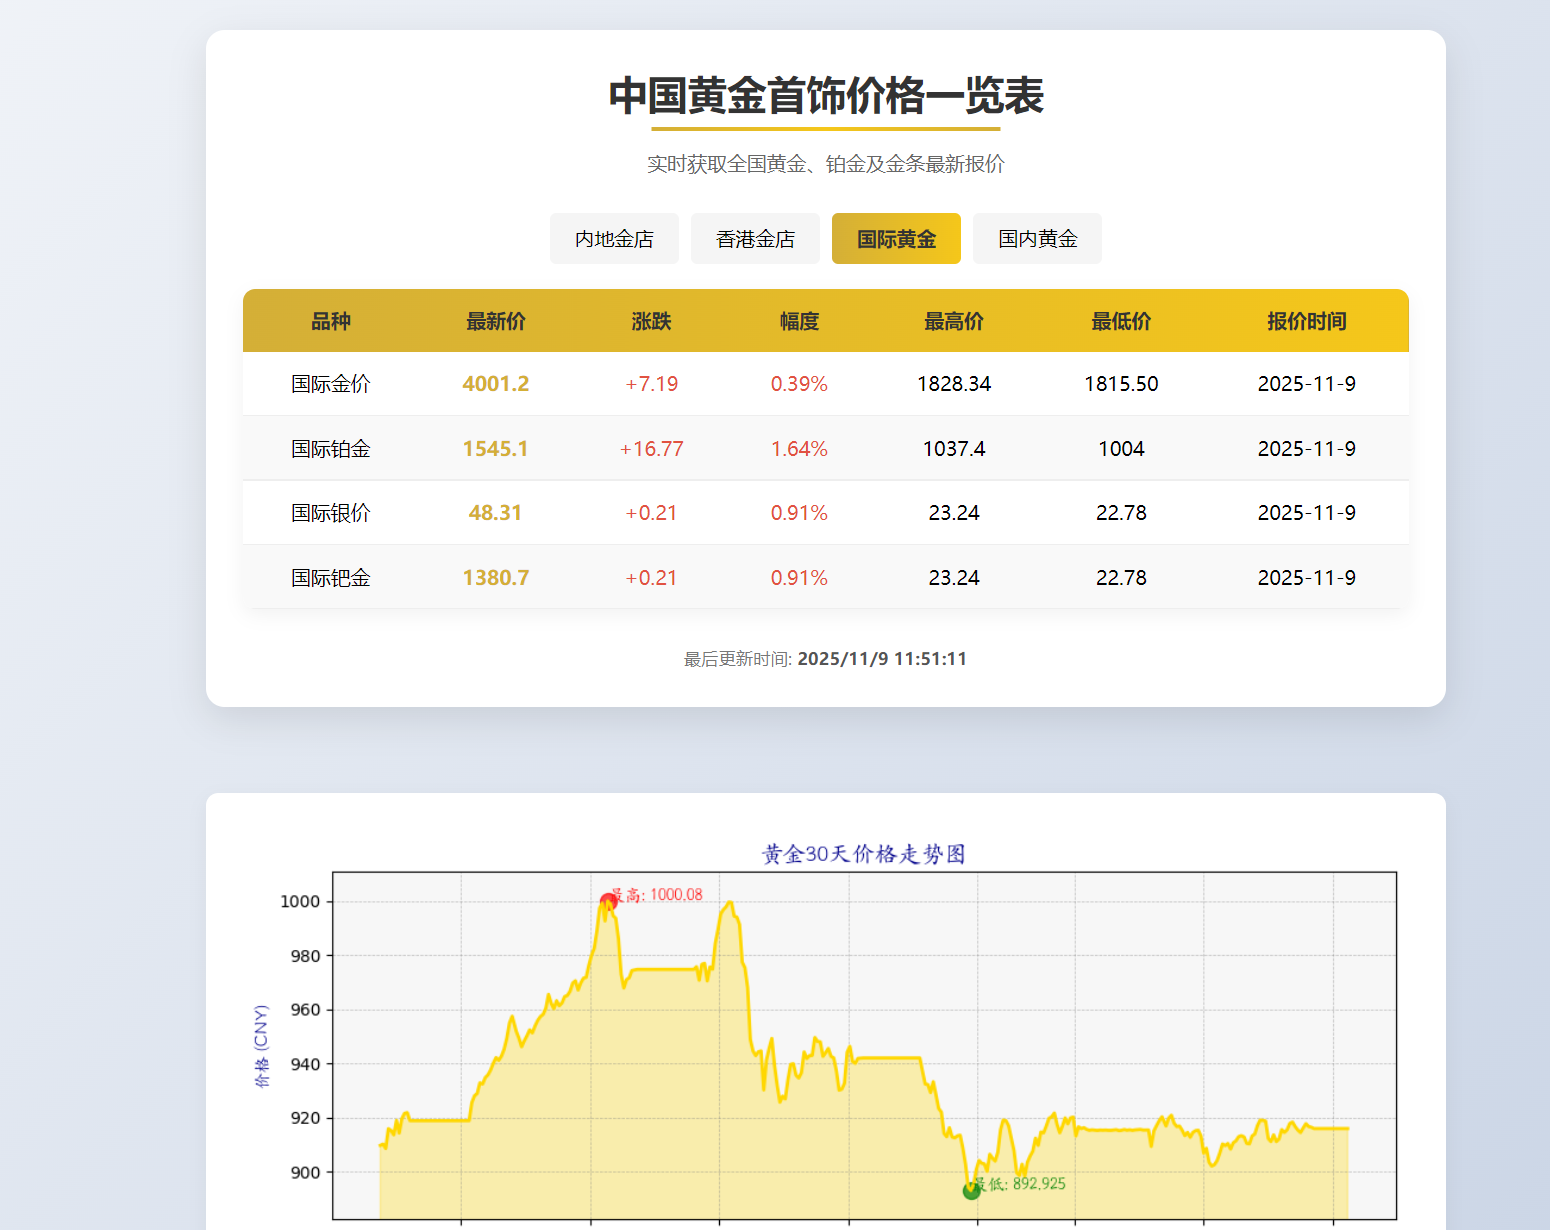This screenshot has height=1230, width=1550.
Task: Click the red 最高 marker on the chart
Action: [609, 899]
